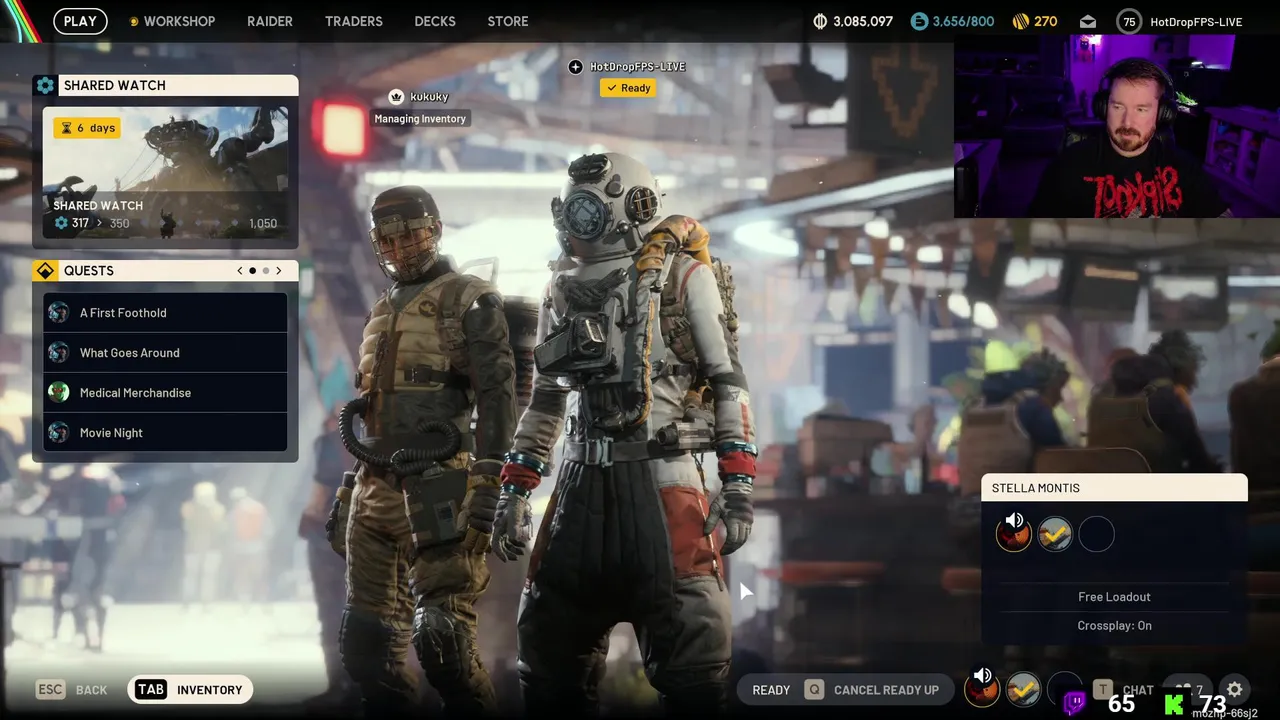Open the Shared Watch event thumbnail

click(x=165, y=172)
